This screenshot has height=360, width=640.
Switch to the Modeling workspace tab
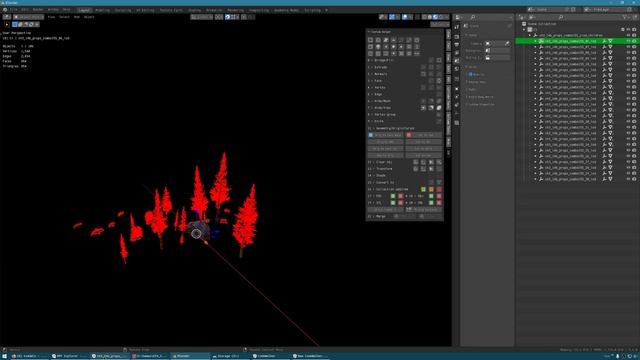click(x=102, y=10)
